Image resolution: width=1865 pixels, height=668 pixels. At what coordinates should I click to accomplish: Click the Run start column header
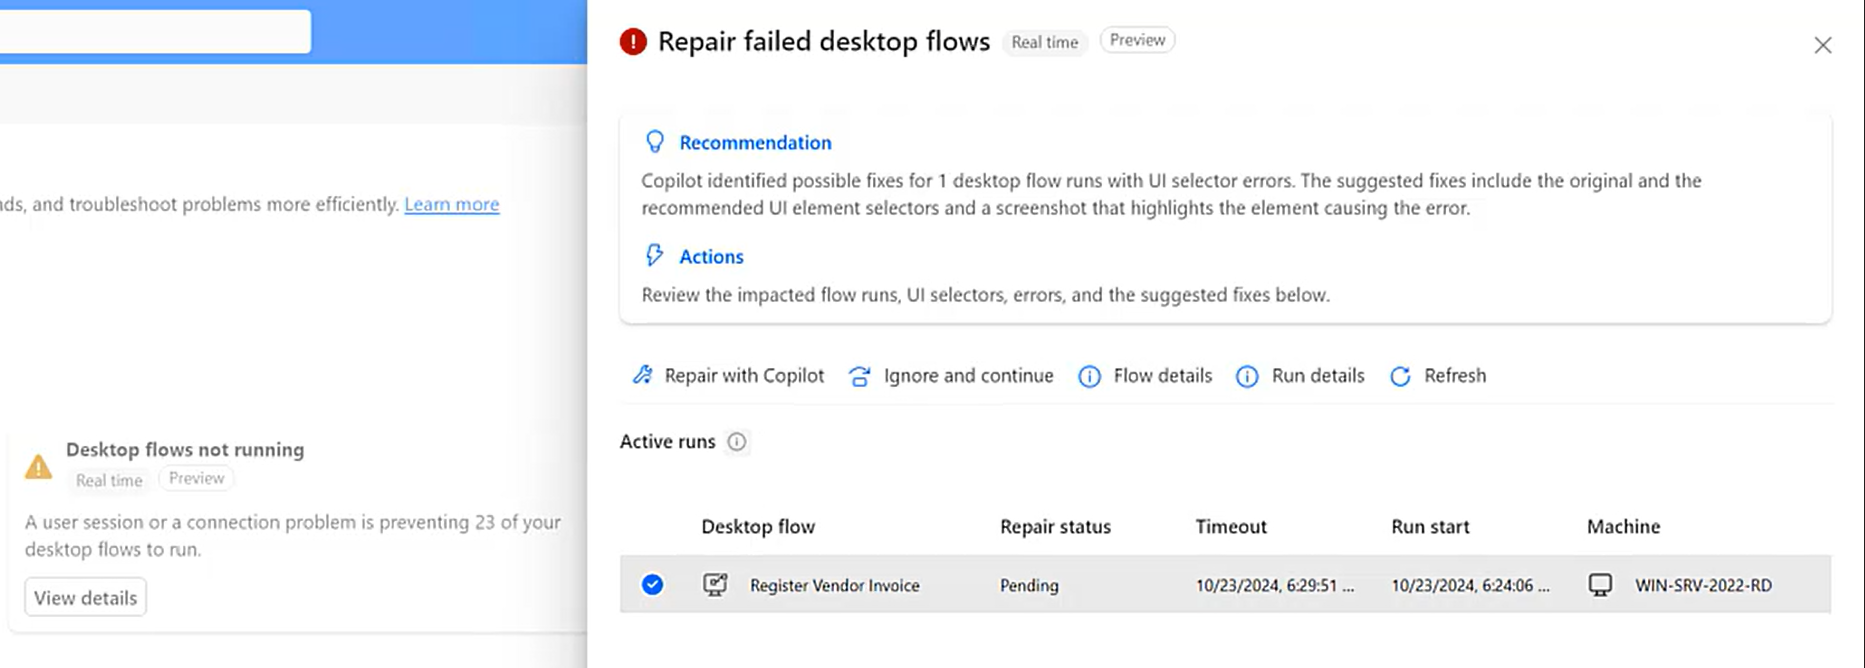coord(1430,527)
